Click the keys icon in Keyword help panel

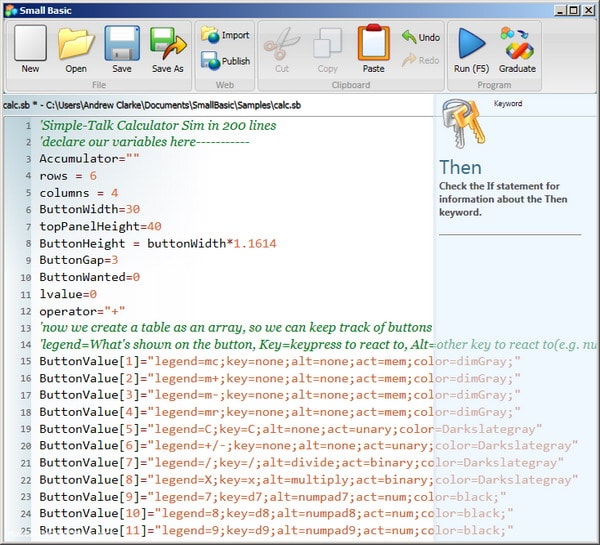tap(463, 123)
